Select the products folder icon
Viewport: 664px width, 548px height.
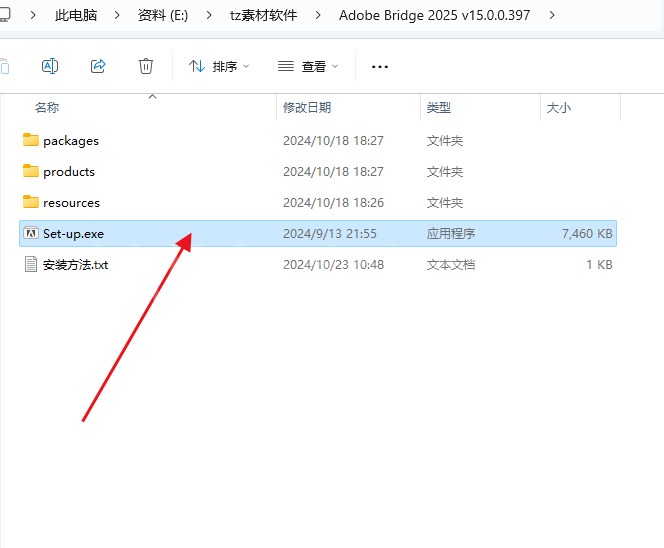(30, 171)
